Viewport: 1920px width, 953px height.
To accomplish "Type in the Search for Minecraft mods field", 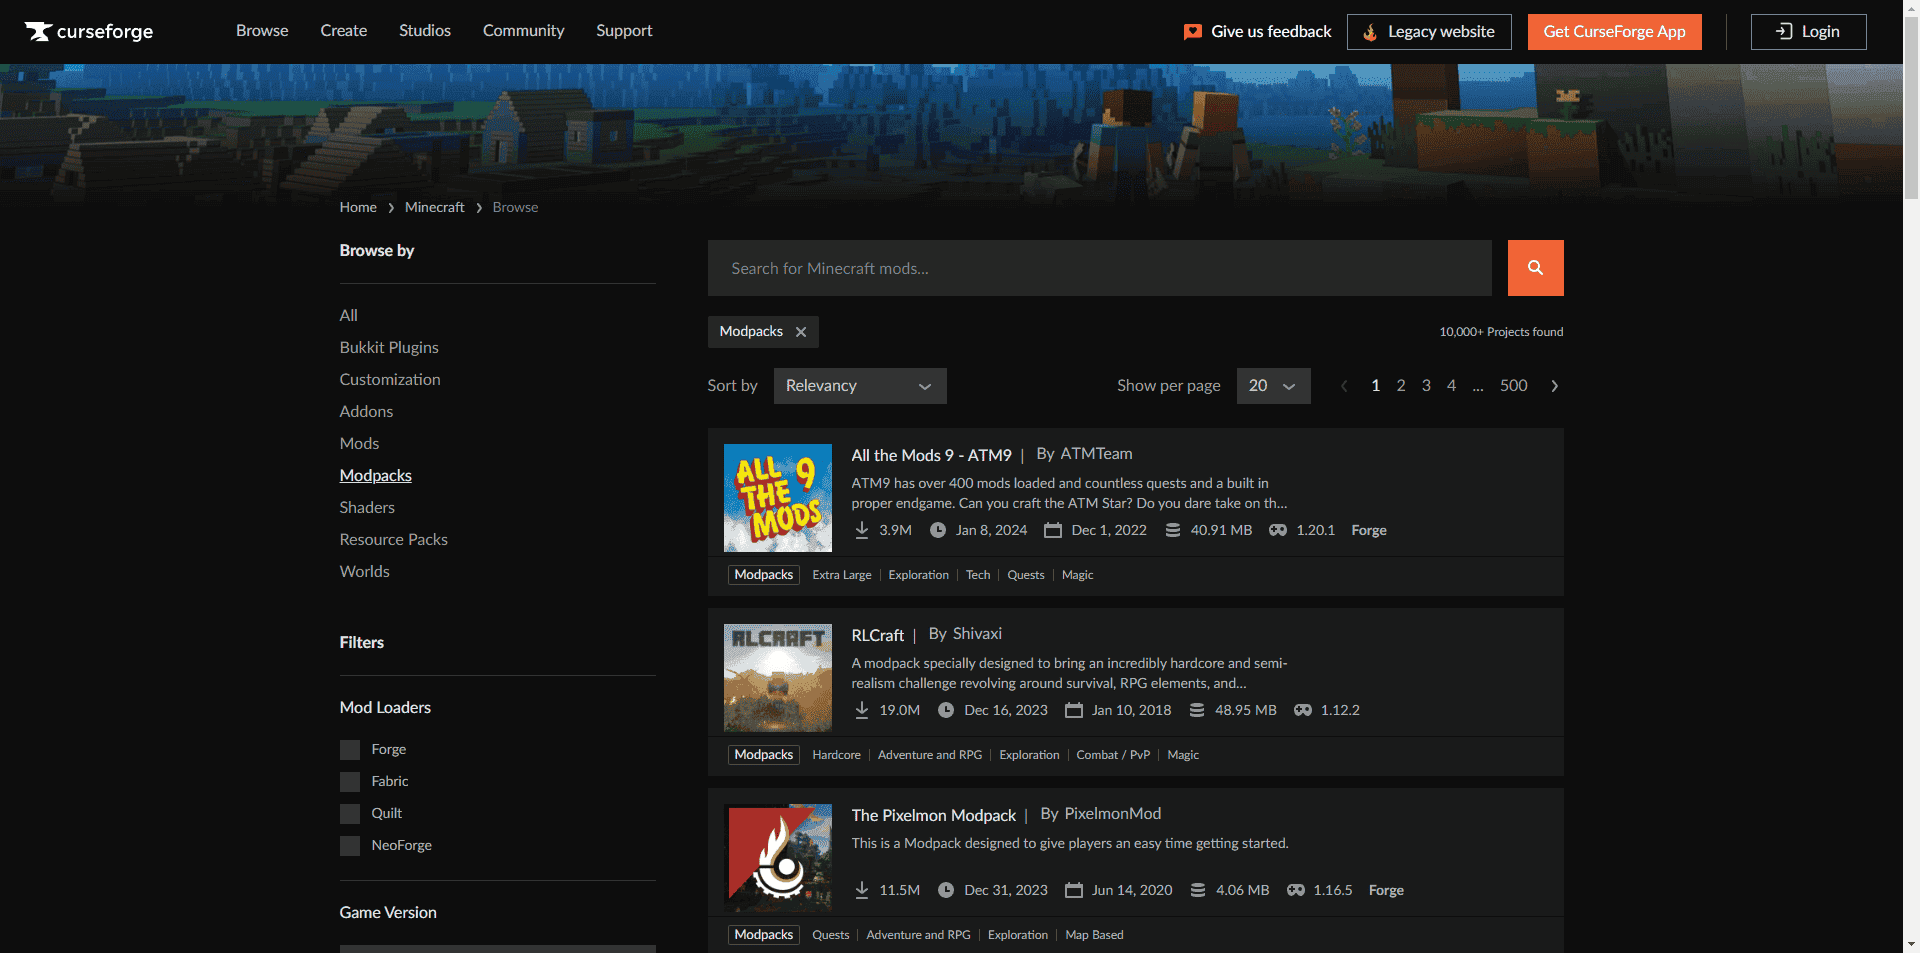I will point(1099,268).
